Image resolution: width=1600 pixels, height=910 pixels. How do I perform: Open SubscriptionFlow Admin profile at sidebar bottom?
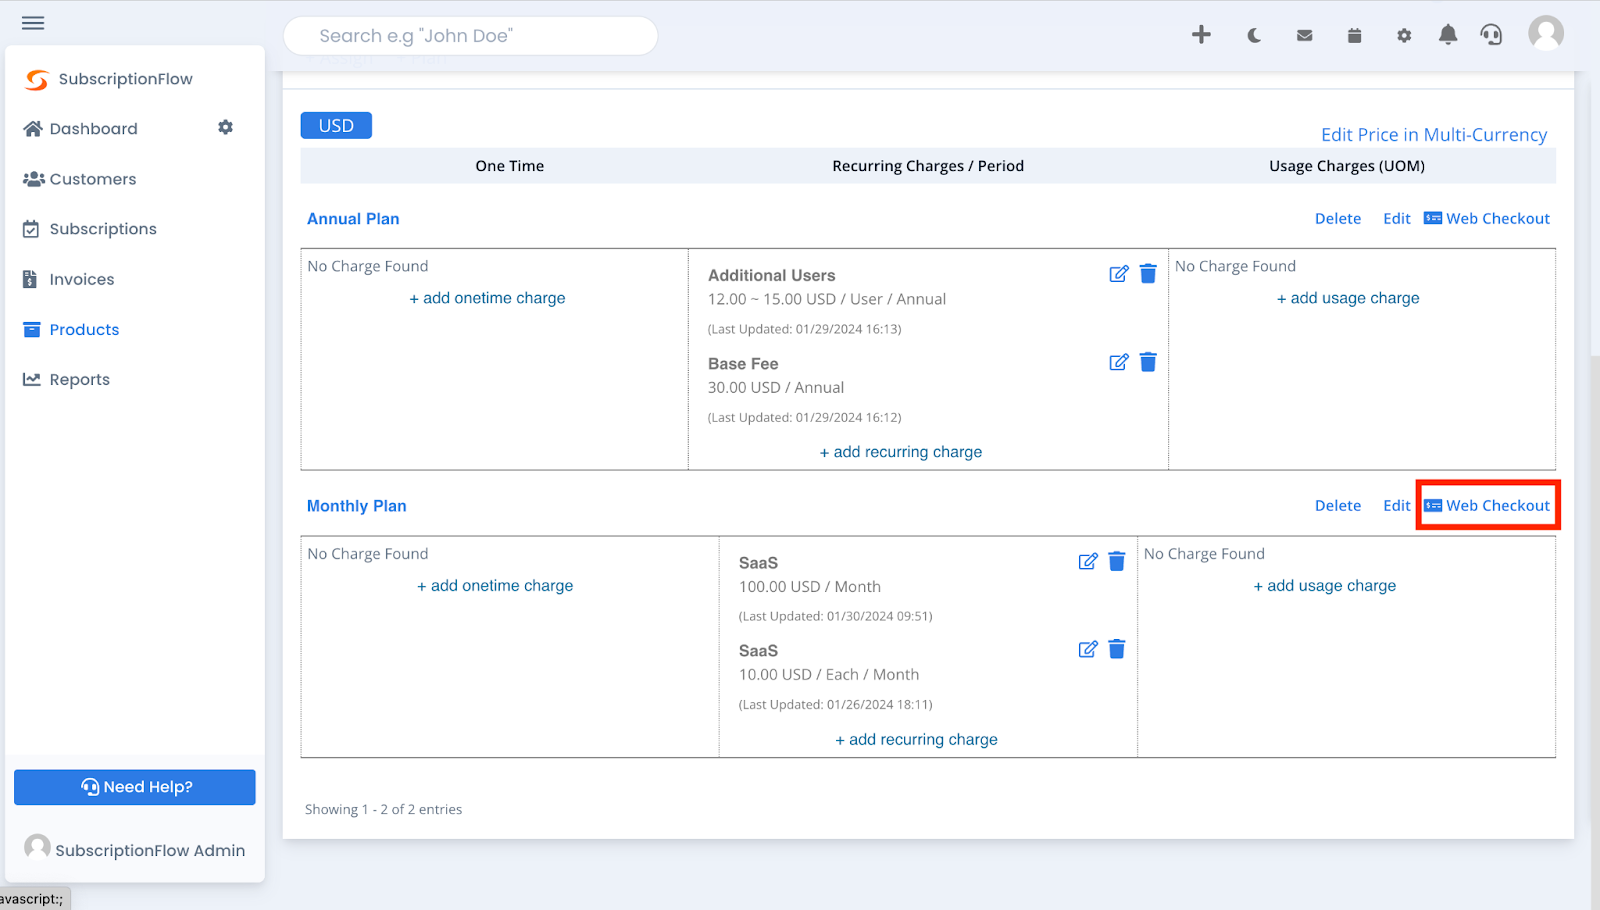[x=135, y=849]
